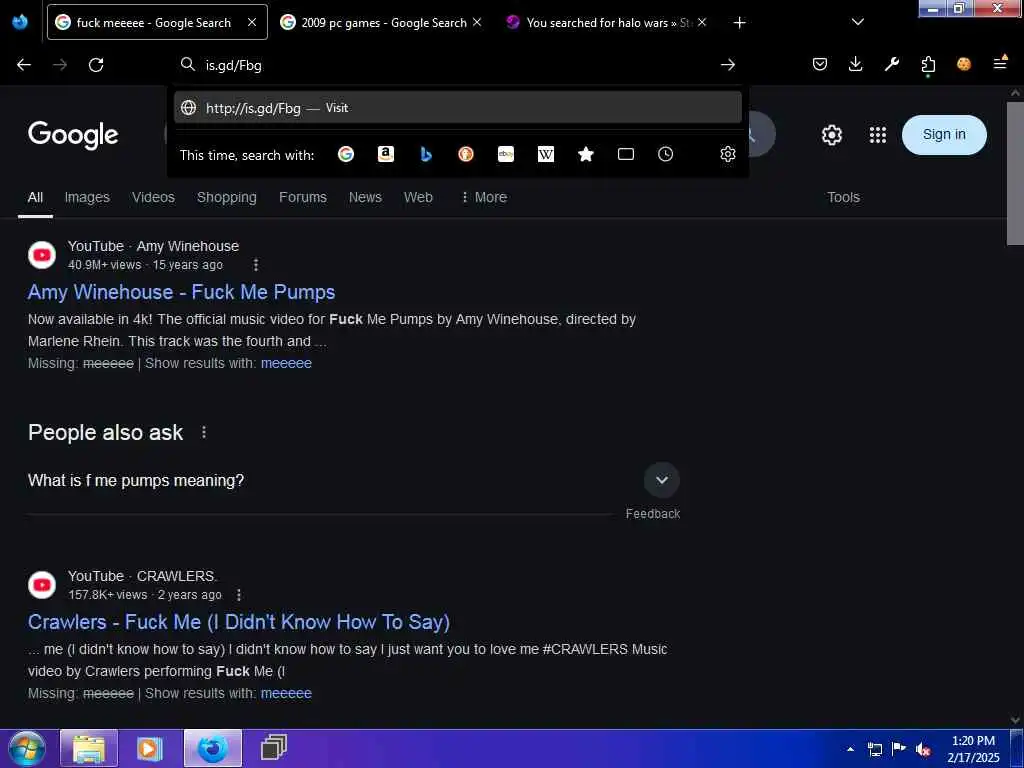Close the '2009 pc games' tab
The height and width of the screenshot is (768, 1024).
click(477, 22)
